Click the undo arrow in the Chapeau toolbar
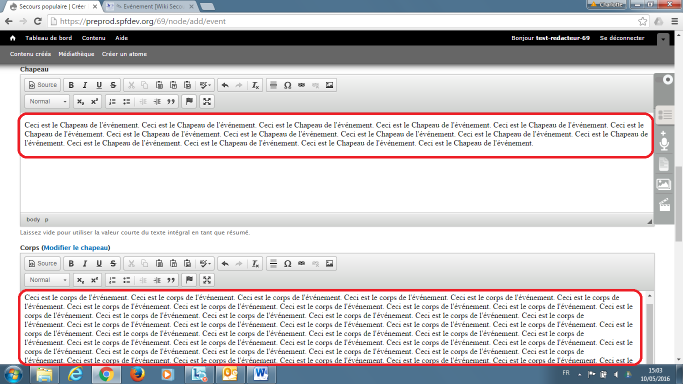This screenshot has height=384, width=683. tap(225, 85)
